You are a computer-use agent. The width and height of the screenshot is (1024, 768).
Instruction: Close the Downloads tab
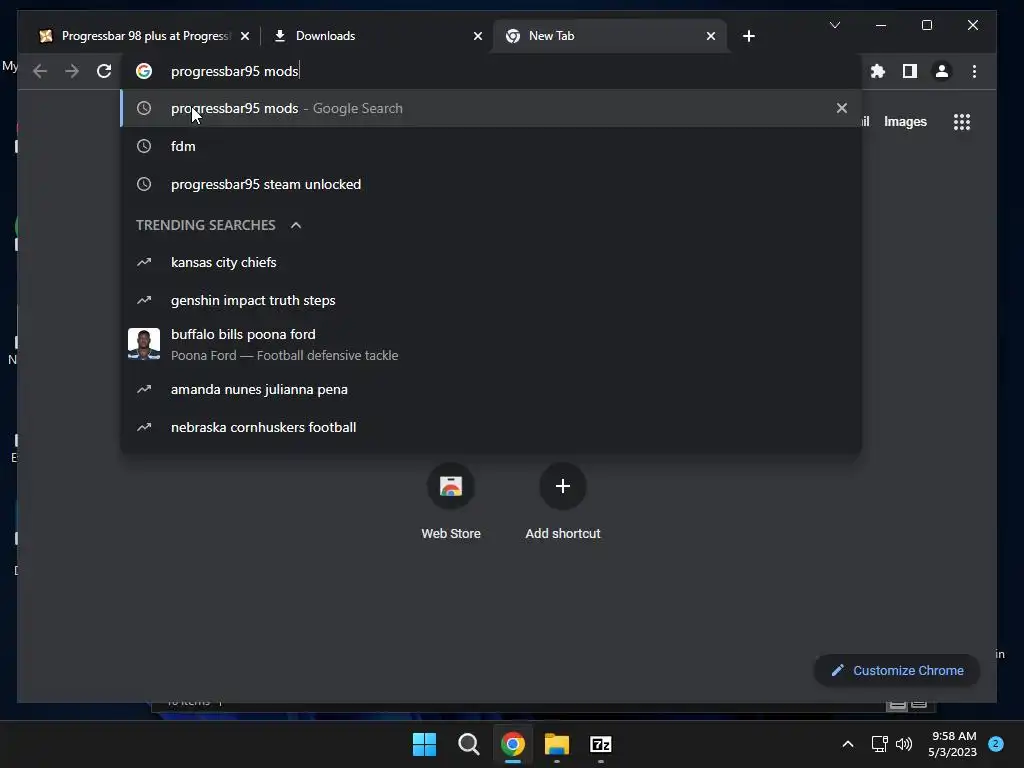point(478,36)
